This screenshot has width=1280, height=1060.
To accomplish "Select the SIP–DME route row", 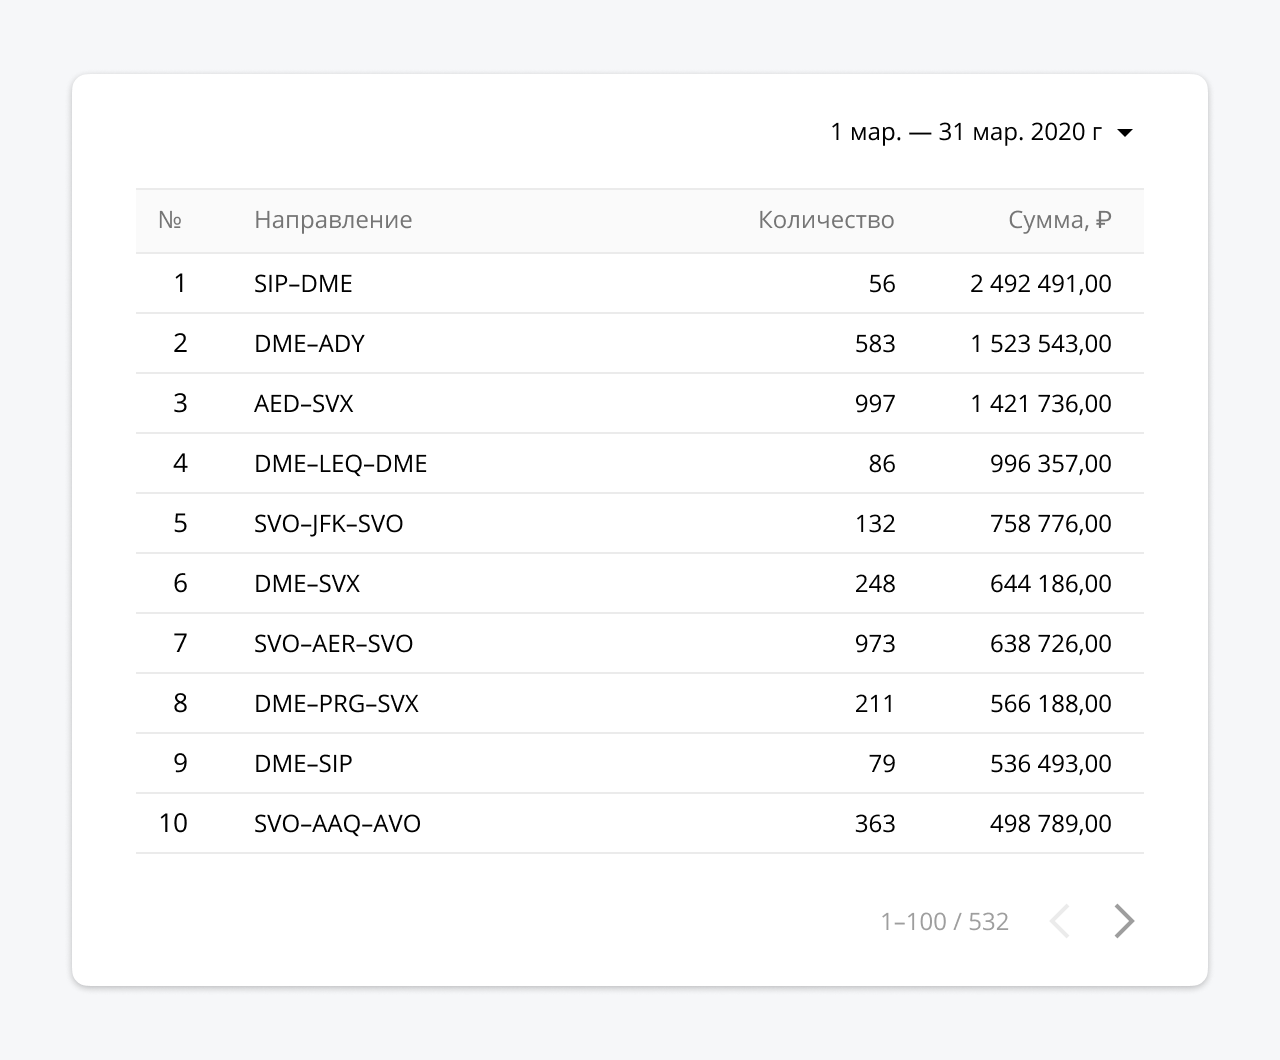I will (301, 283).
